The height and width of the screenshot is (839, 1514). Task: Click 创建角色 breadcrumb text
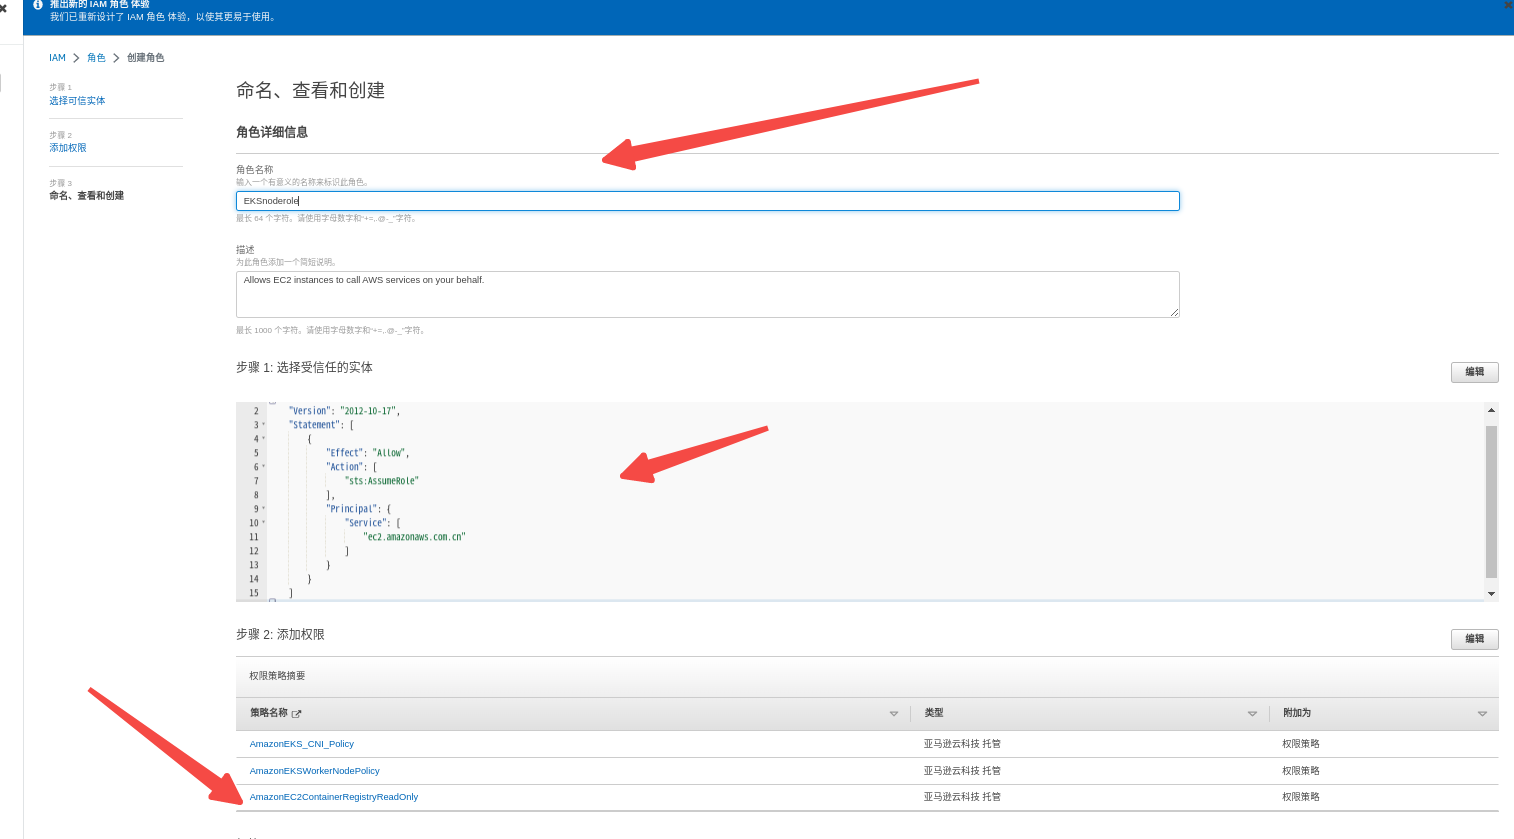pos(145,58)
